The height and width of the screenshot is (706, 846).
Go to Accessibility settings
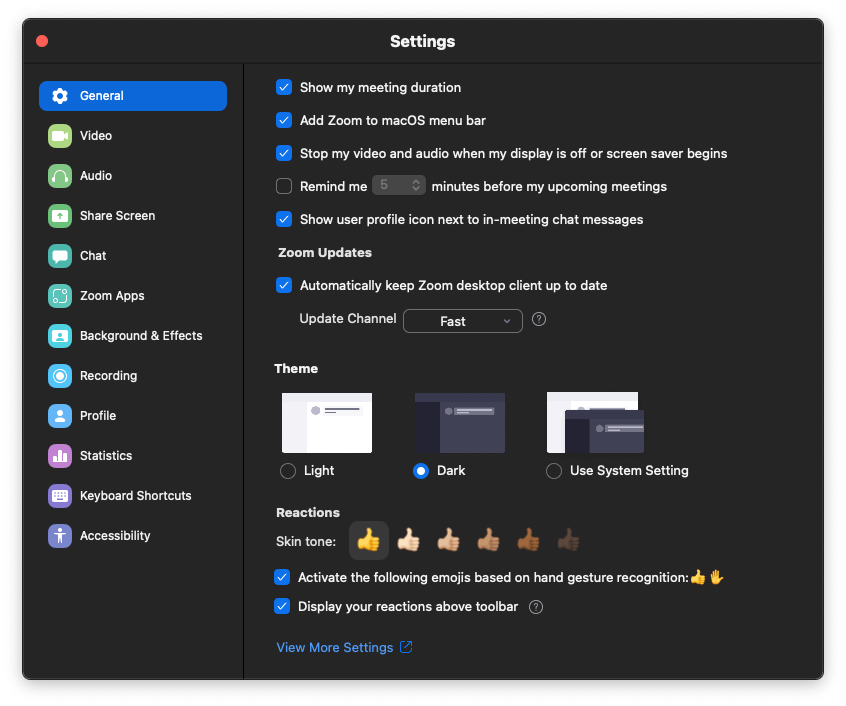click(133, 536)
